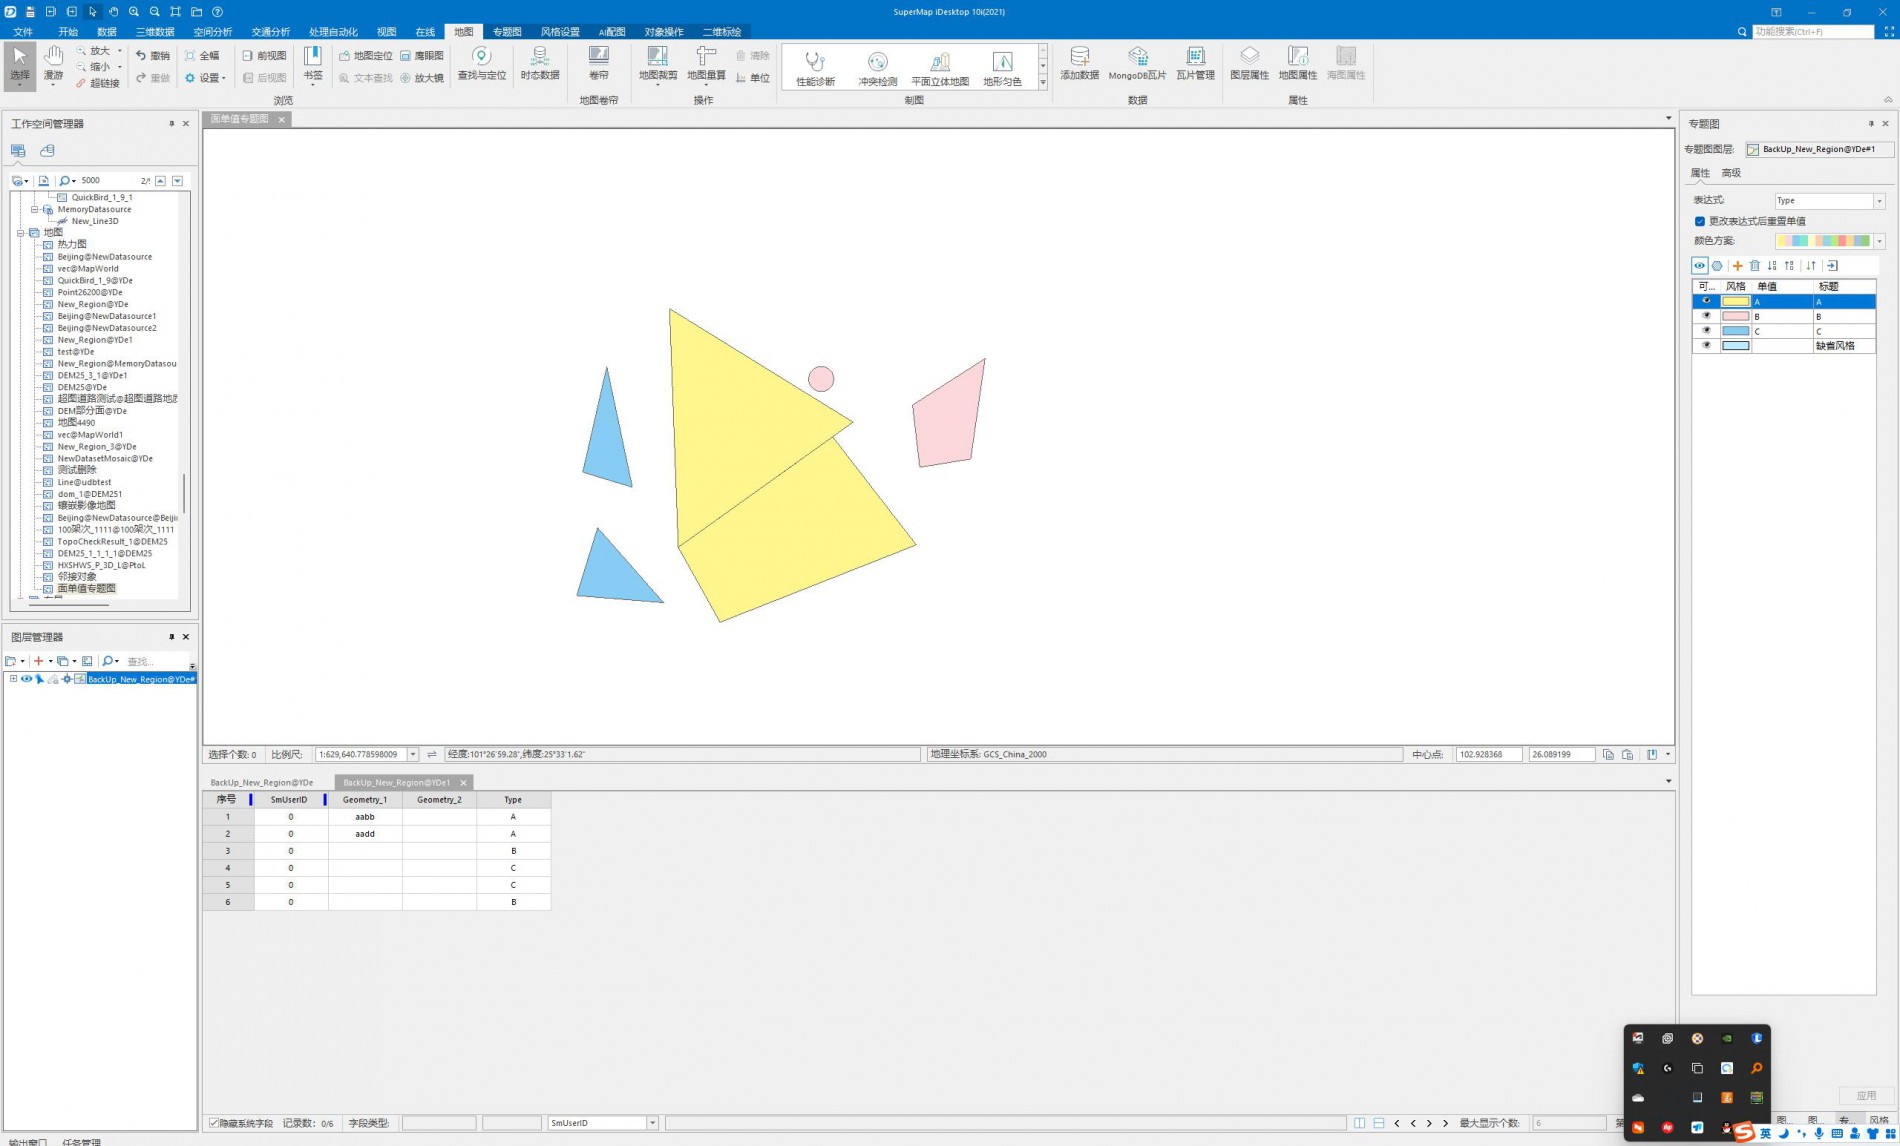Open the 地图量算 (Map Measure) tool

[x=706, y=64]
